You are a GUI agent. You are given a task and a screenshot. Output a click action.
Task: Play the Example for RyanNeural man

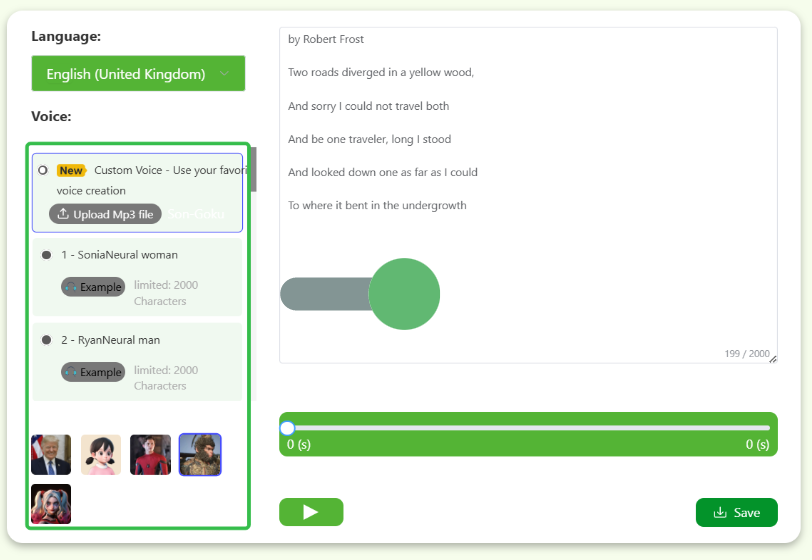(x=93, y=371)
